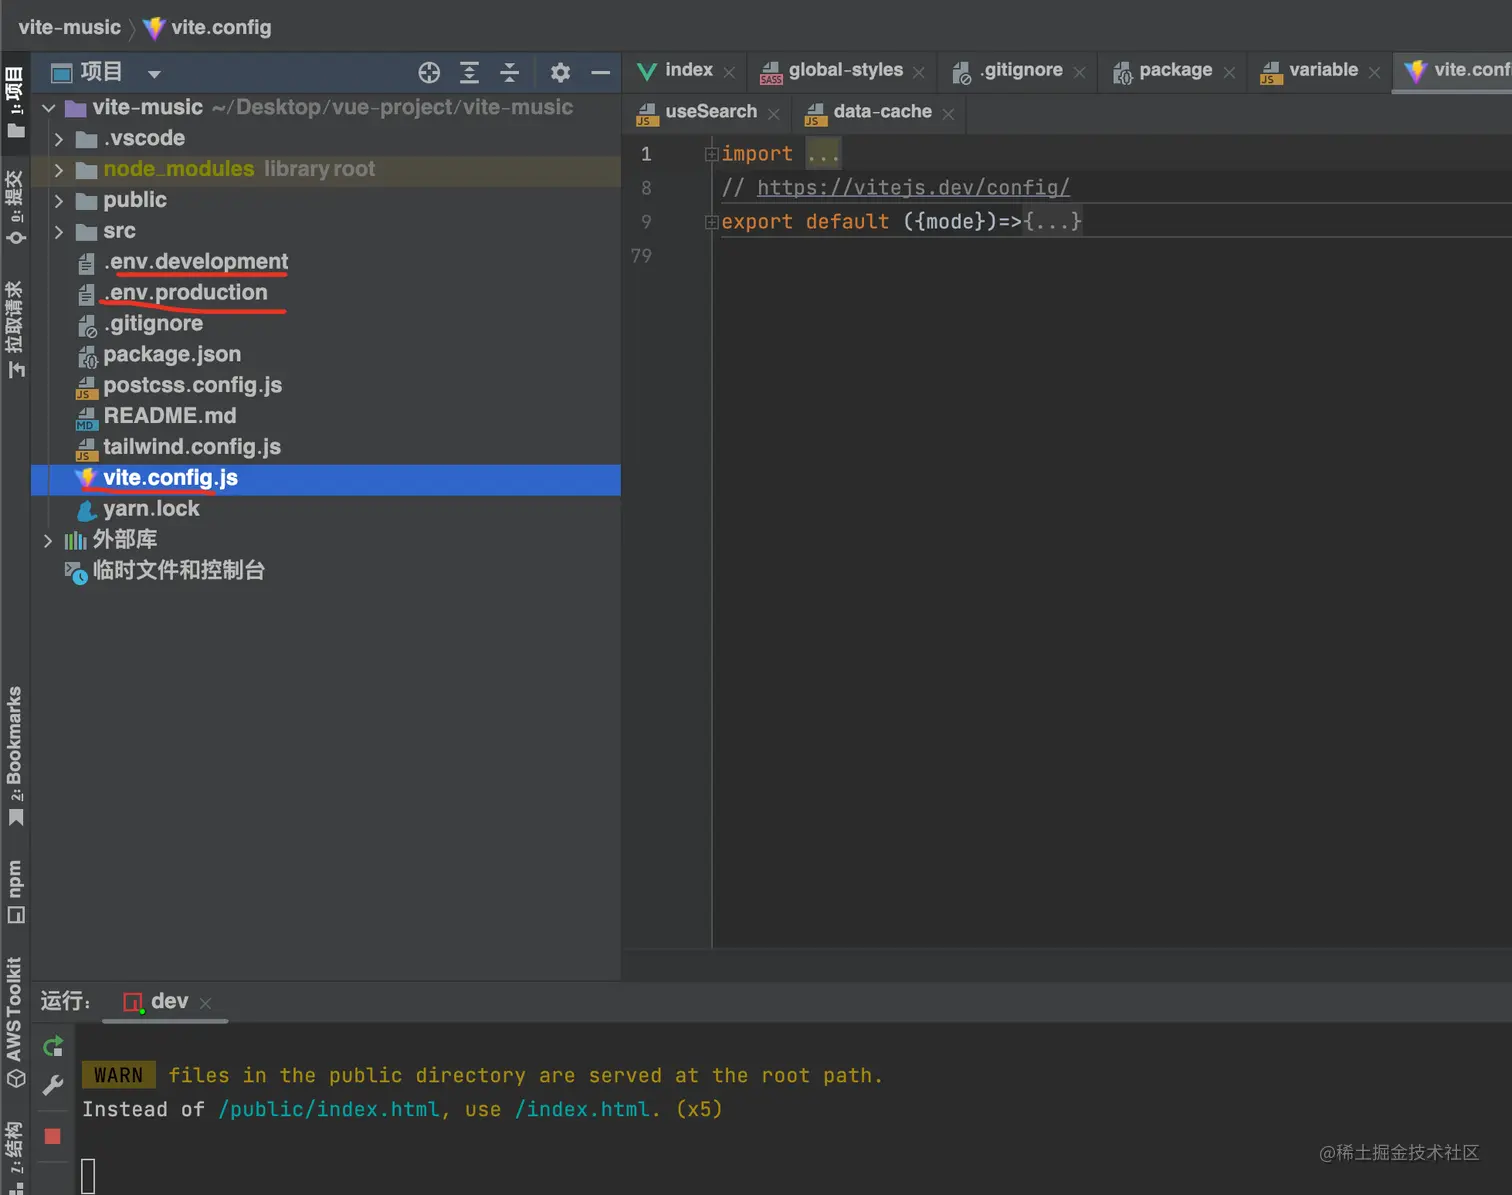1512x1195 pixels.
Task: Select tailwind.config.js file
Action: [192, 447]
